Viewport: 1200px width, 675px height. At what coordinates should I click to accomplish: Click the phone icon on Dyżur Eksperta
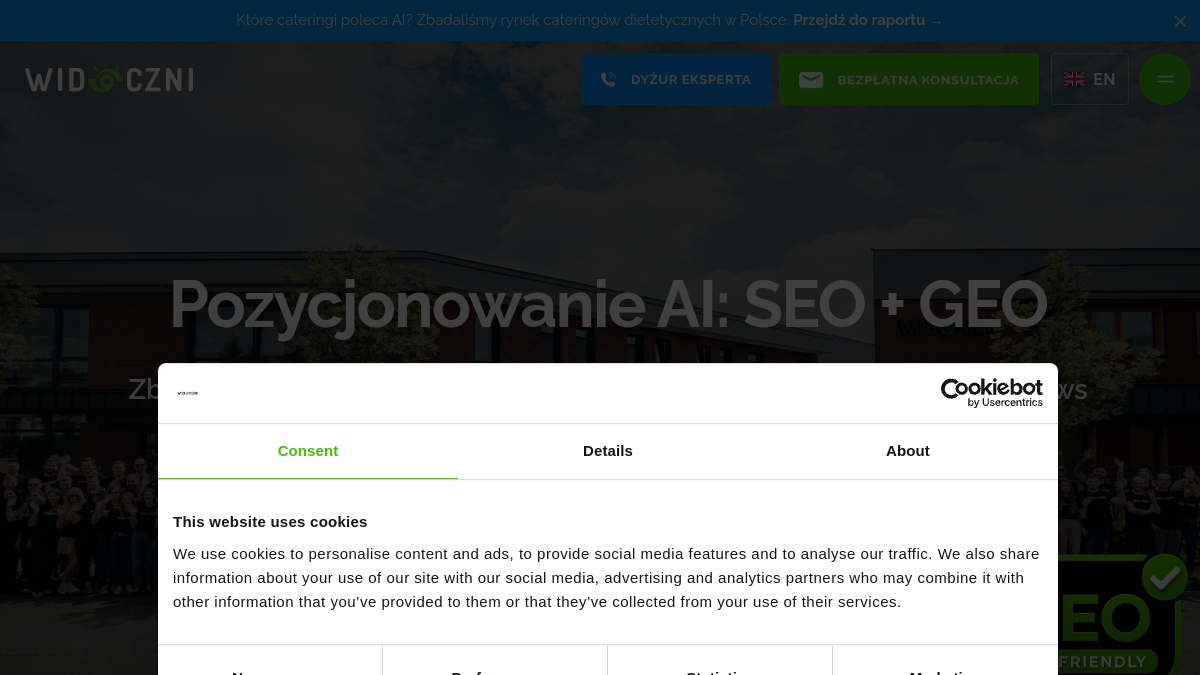click(608, 80)
